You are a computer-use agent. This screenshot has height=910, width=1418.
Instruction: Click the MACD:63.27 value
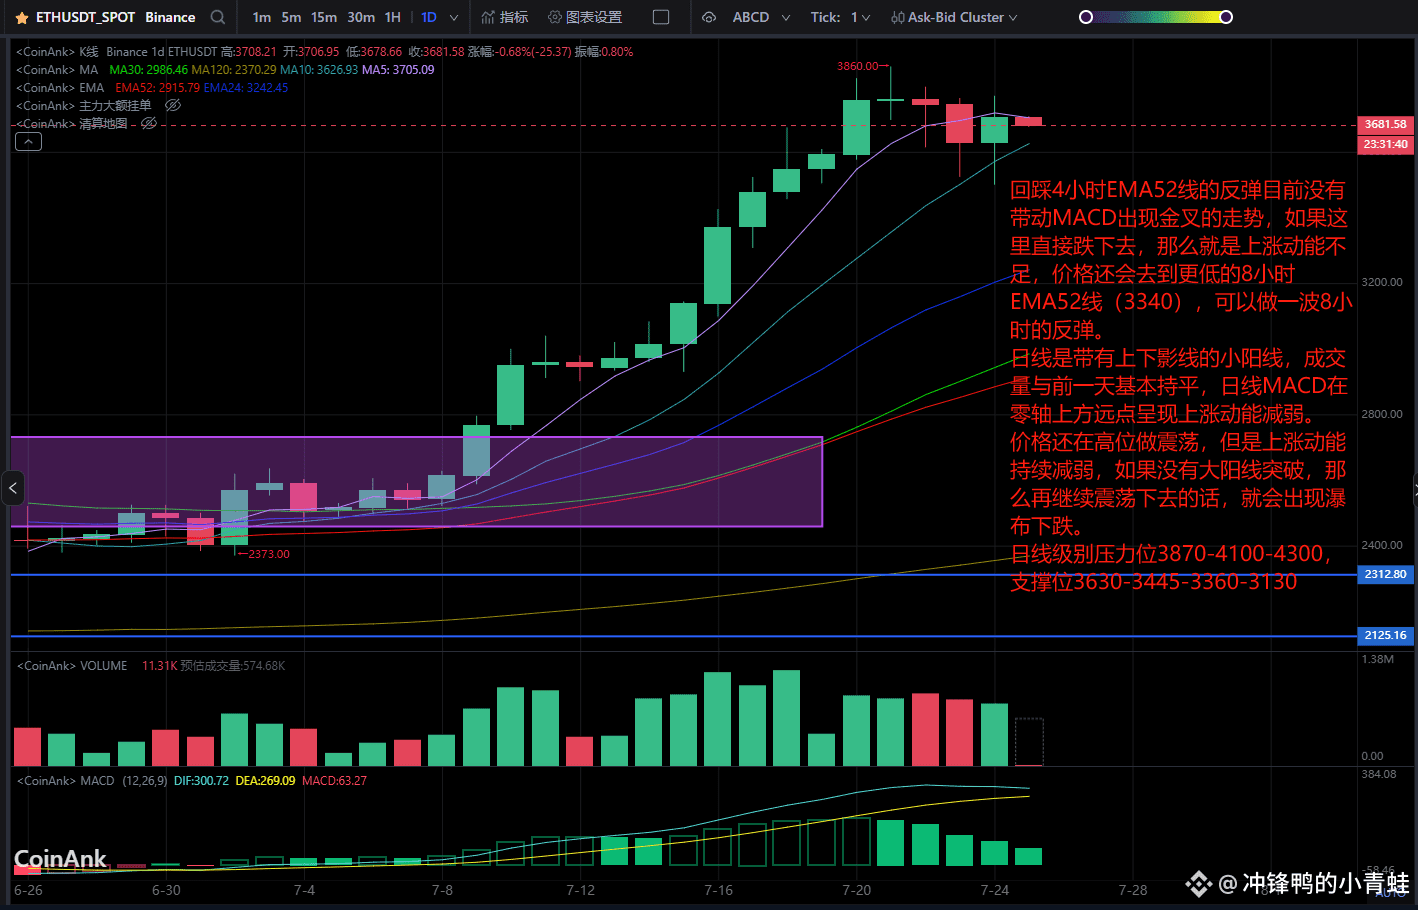pyautogui.click(x=334, y=780)
